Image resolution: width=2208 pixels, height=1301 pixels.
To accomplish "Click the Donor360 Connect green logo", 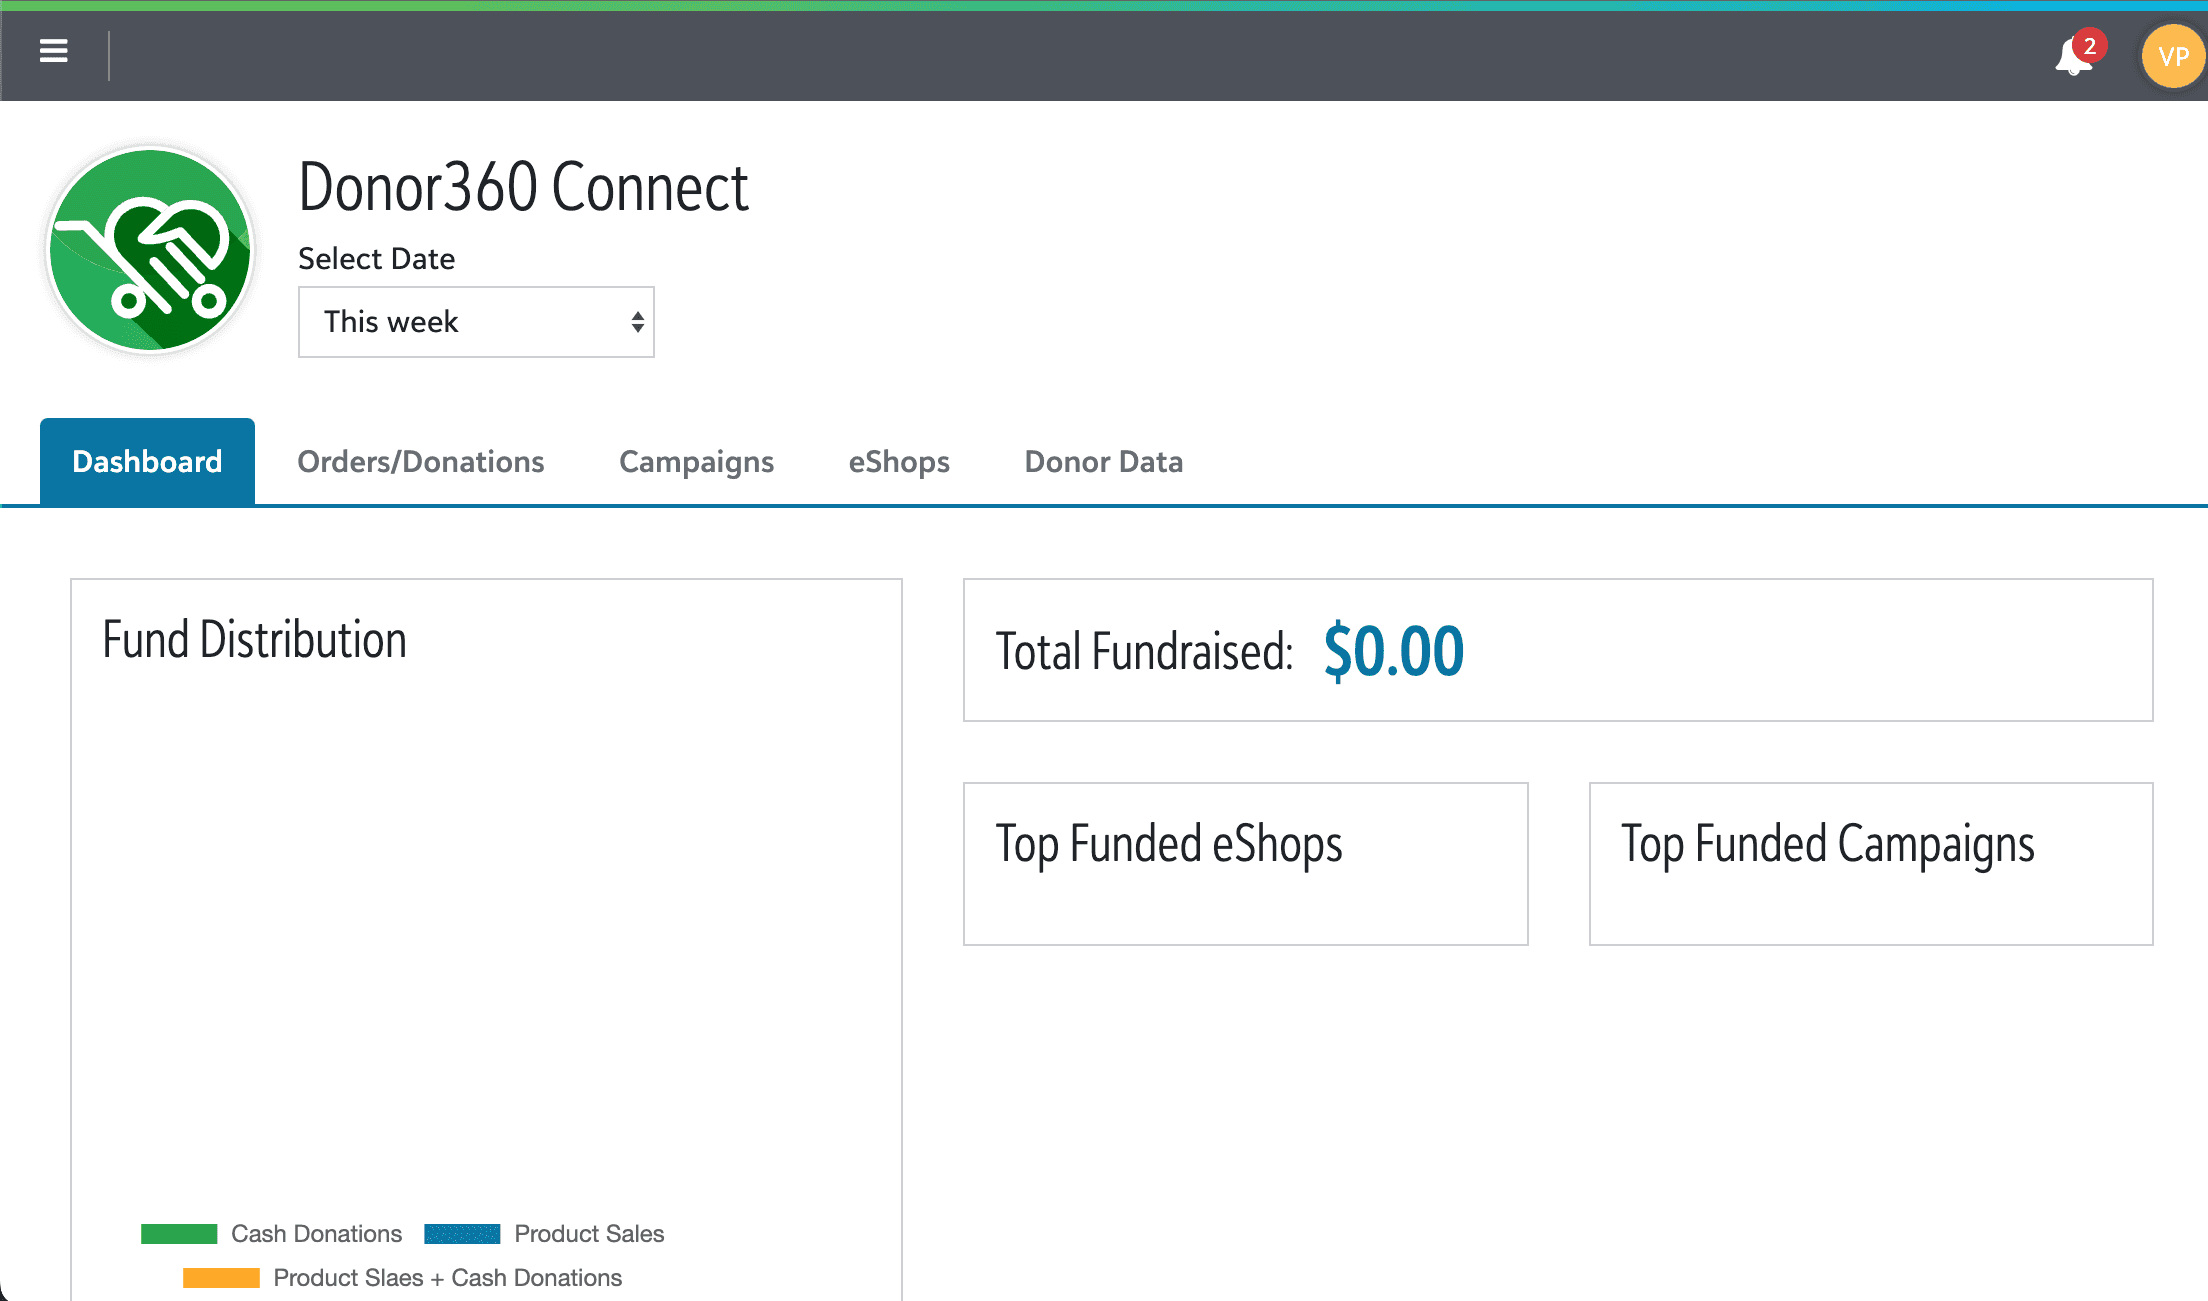I will [x=150, y=251].
